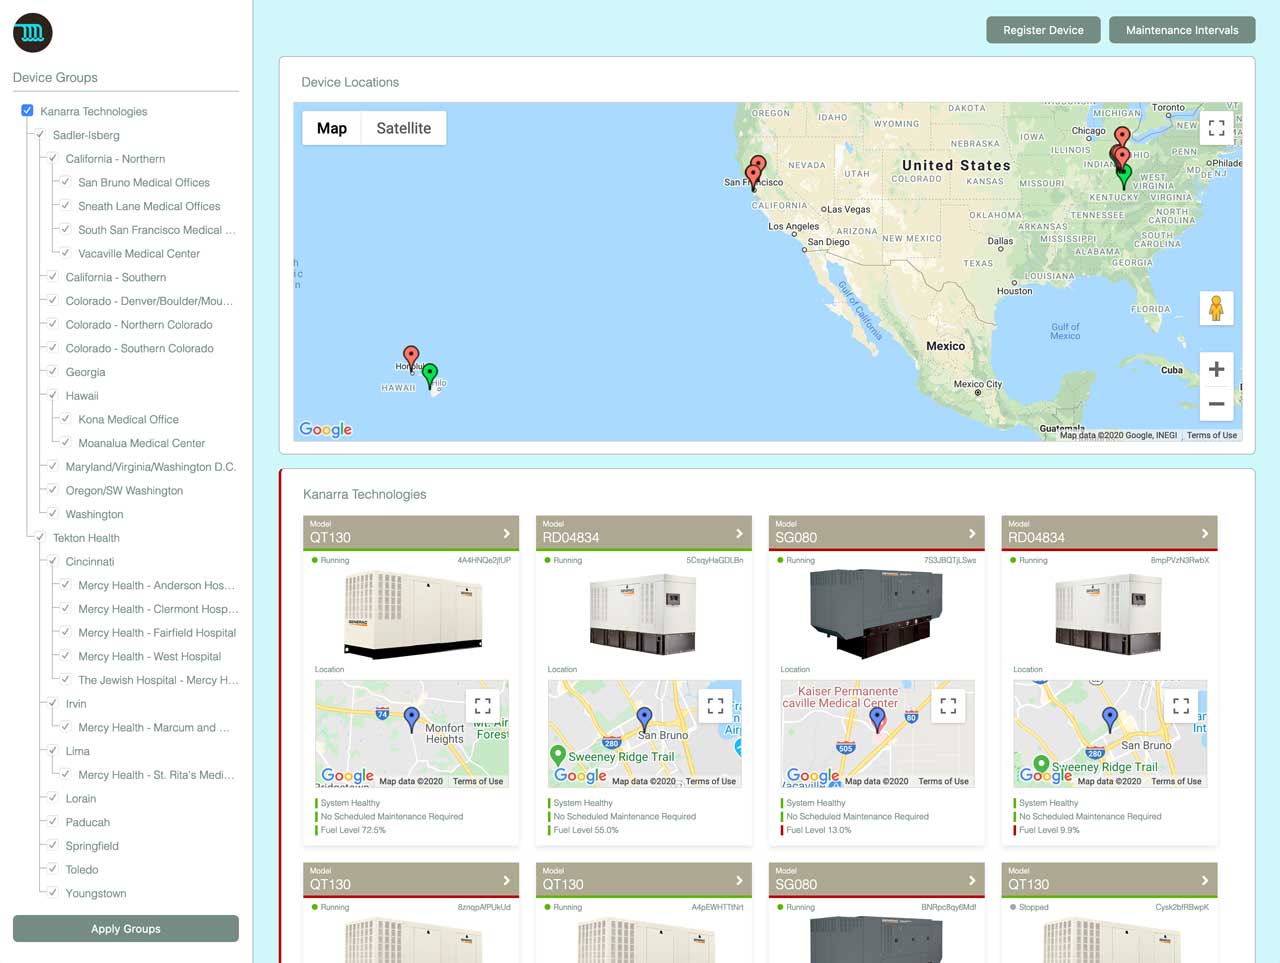Click the green map marker near Hilo, Hawaii

pyautogui.click(x=430, y=376)
